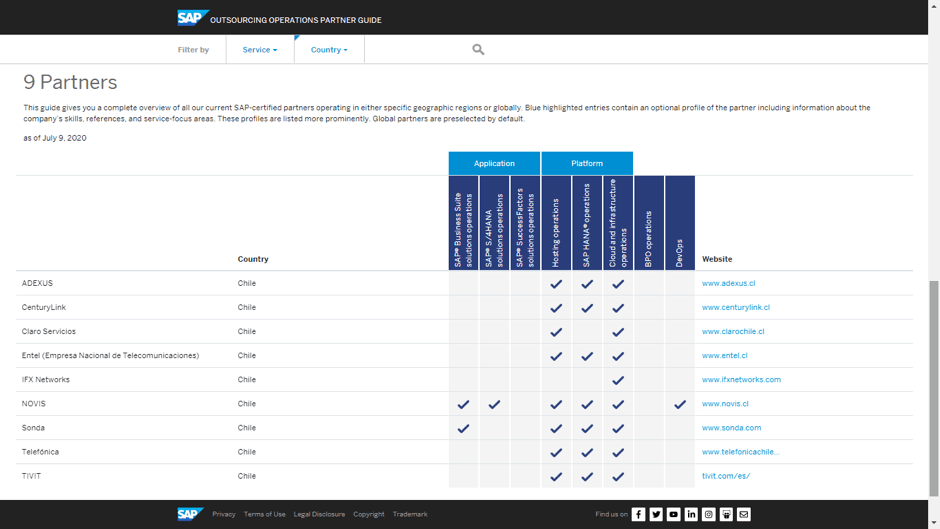Open the Trademark footer link
Image resolution: width=940 pixels, height=529 pixels.
(410, 514)
